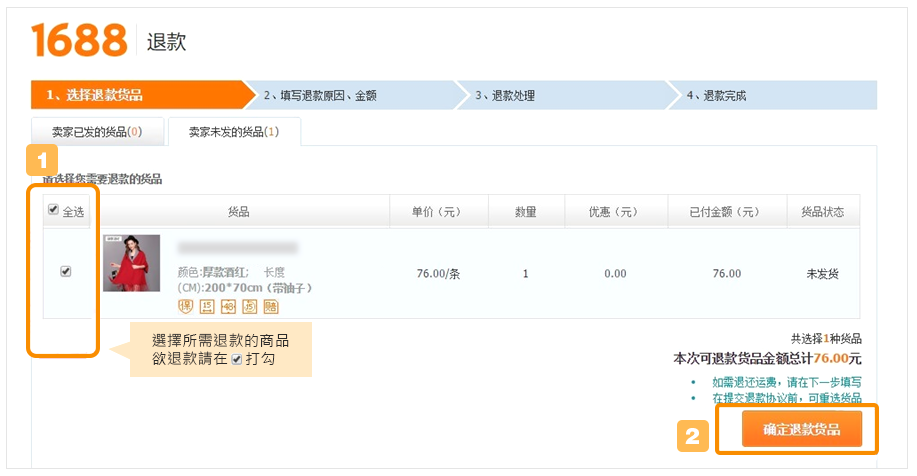917x476 pixels.
Task: Select the 卖家未发的货品 tab
Action: [x=234, y=132]
